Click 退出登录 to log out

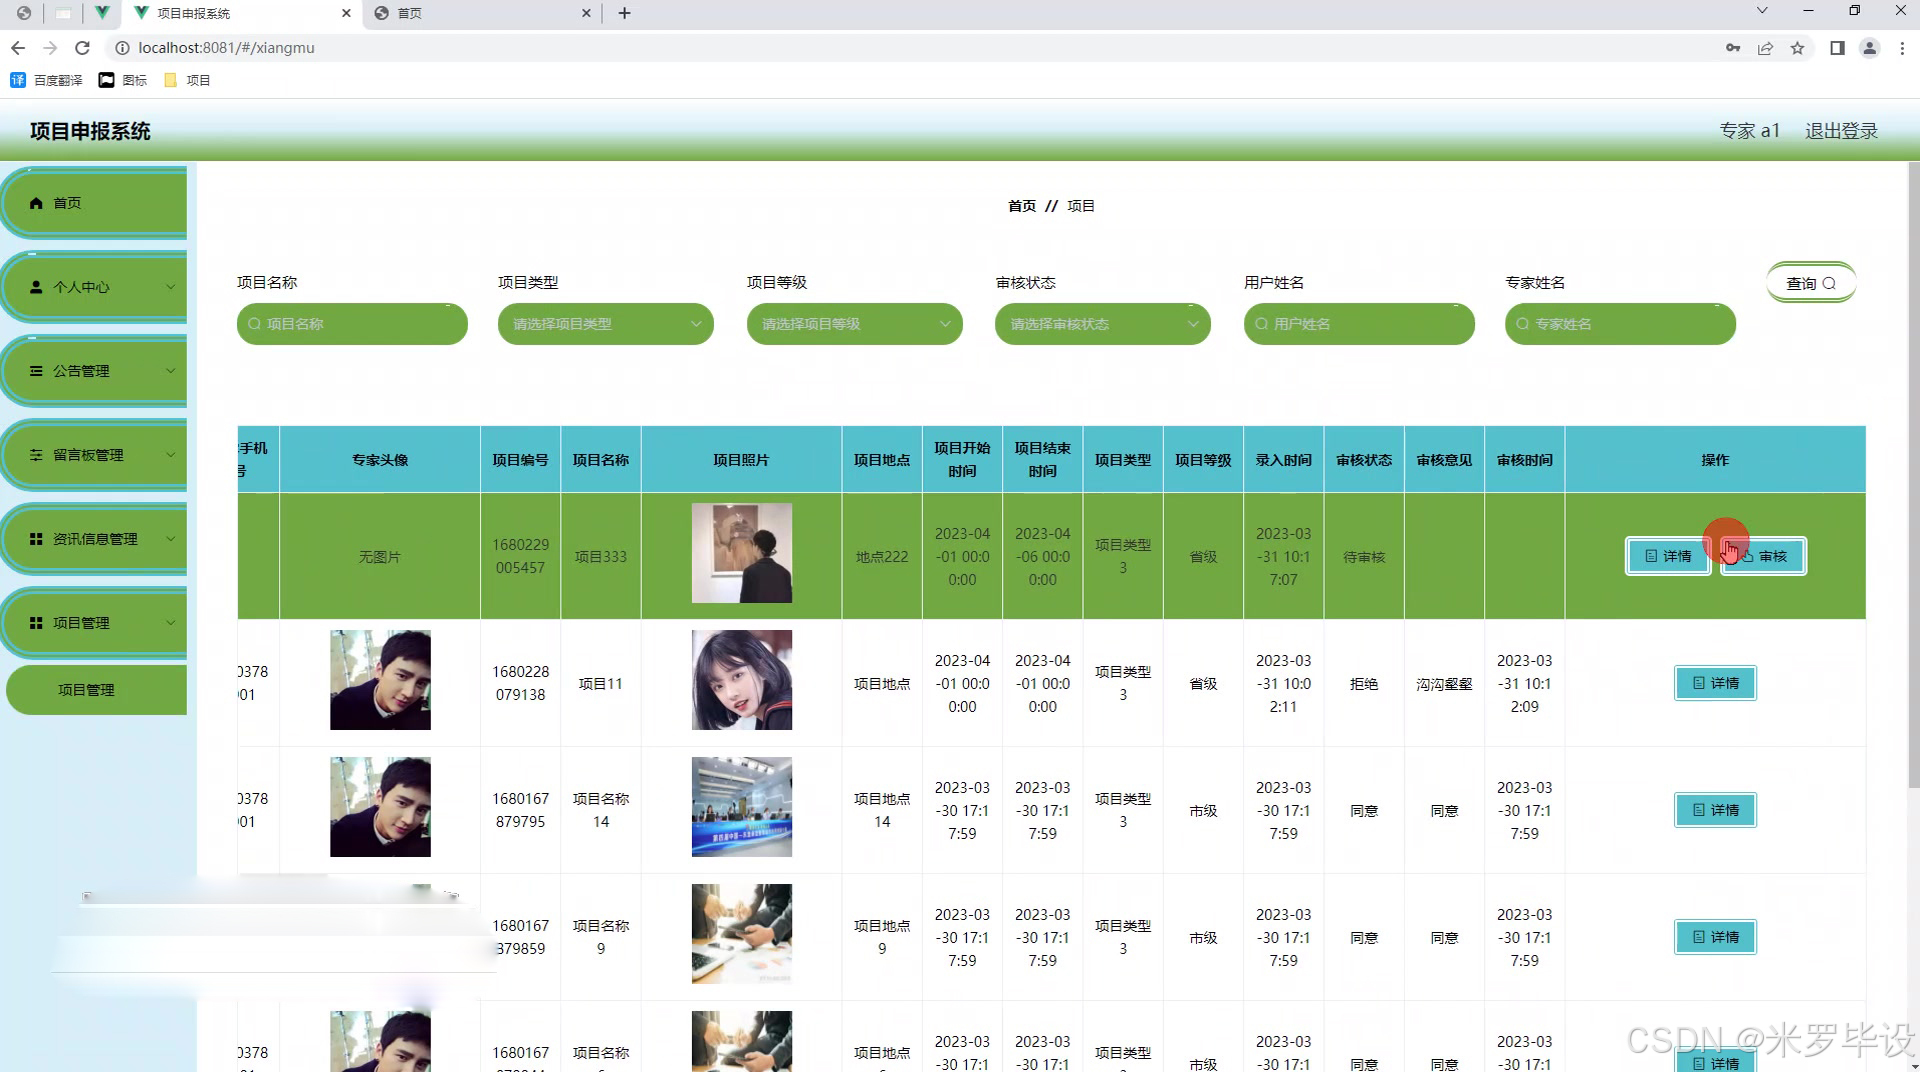[1841, 131]
